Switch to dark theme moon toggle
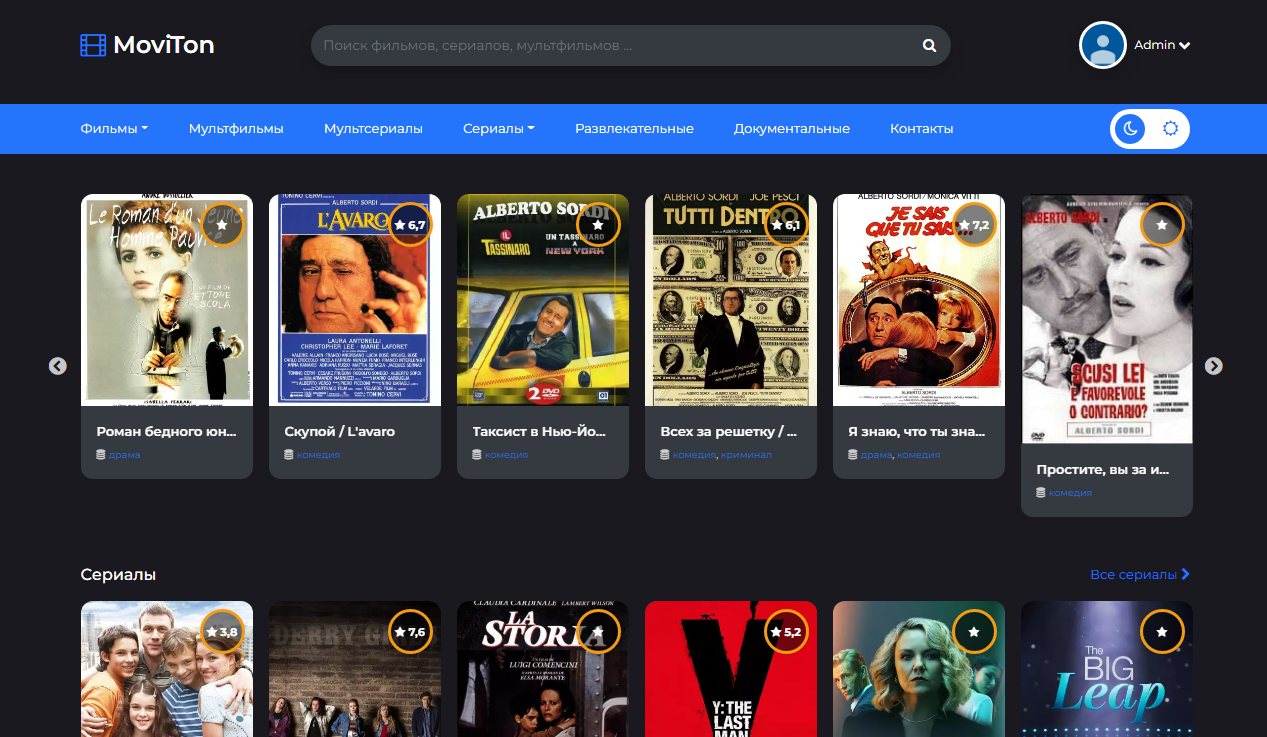This screenshot has width=1267, height=737. point(1130,129)
